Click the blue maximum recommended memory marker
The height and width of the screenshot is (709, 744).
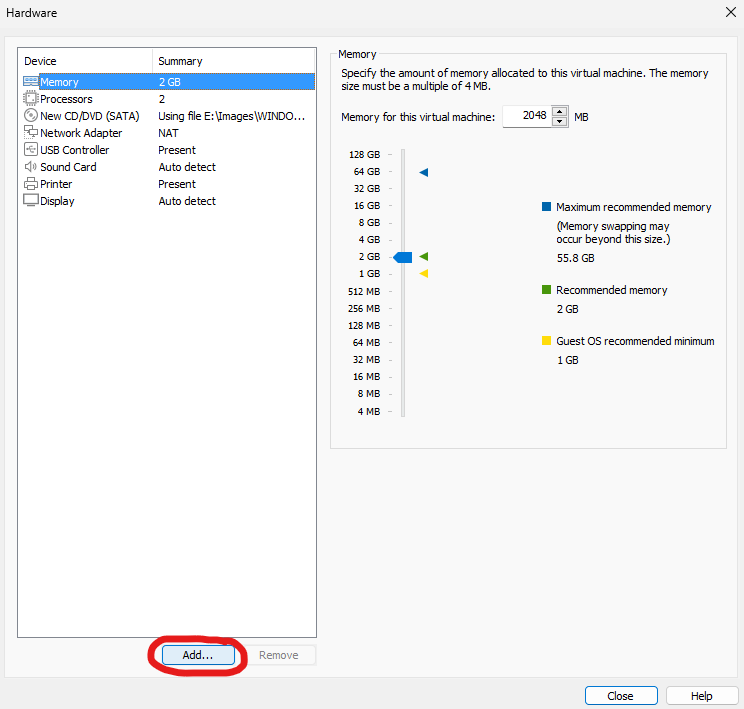[x=424, y=173]
